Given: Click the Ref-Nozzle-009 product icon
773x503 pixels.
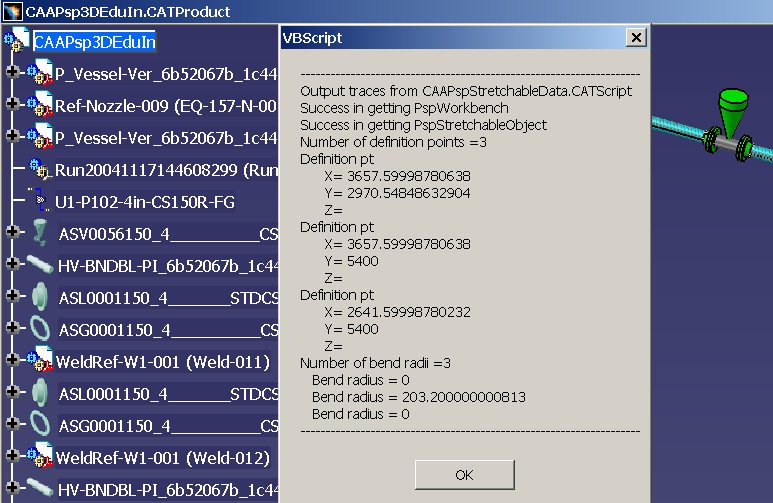Looking at the screenshot, I should tap(40, 104).
